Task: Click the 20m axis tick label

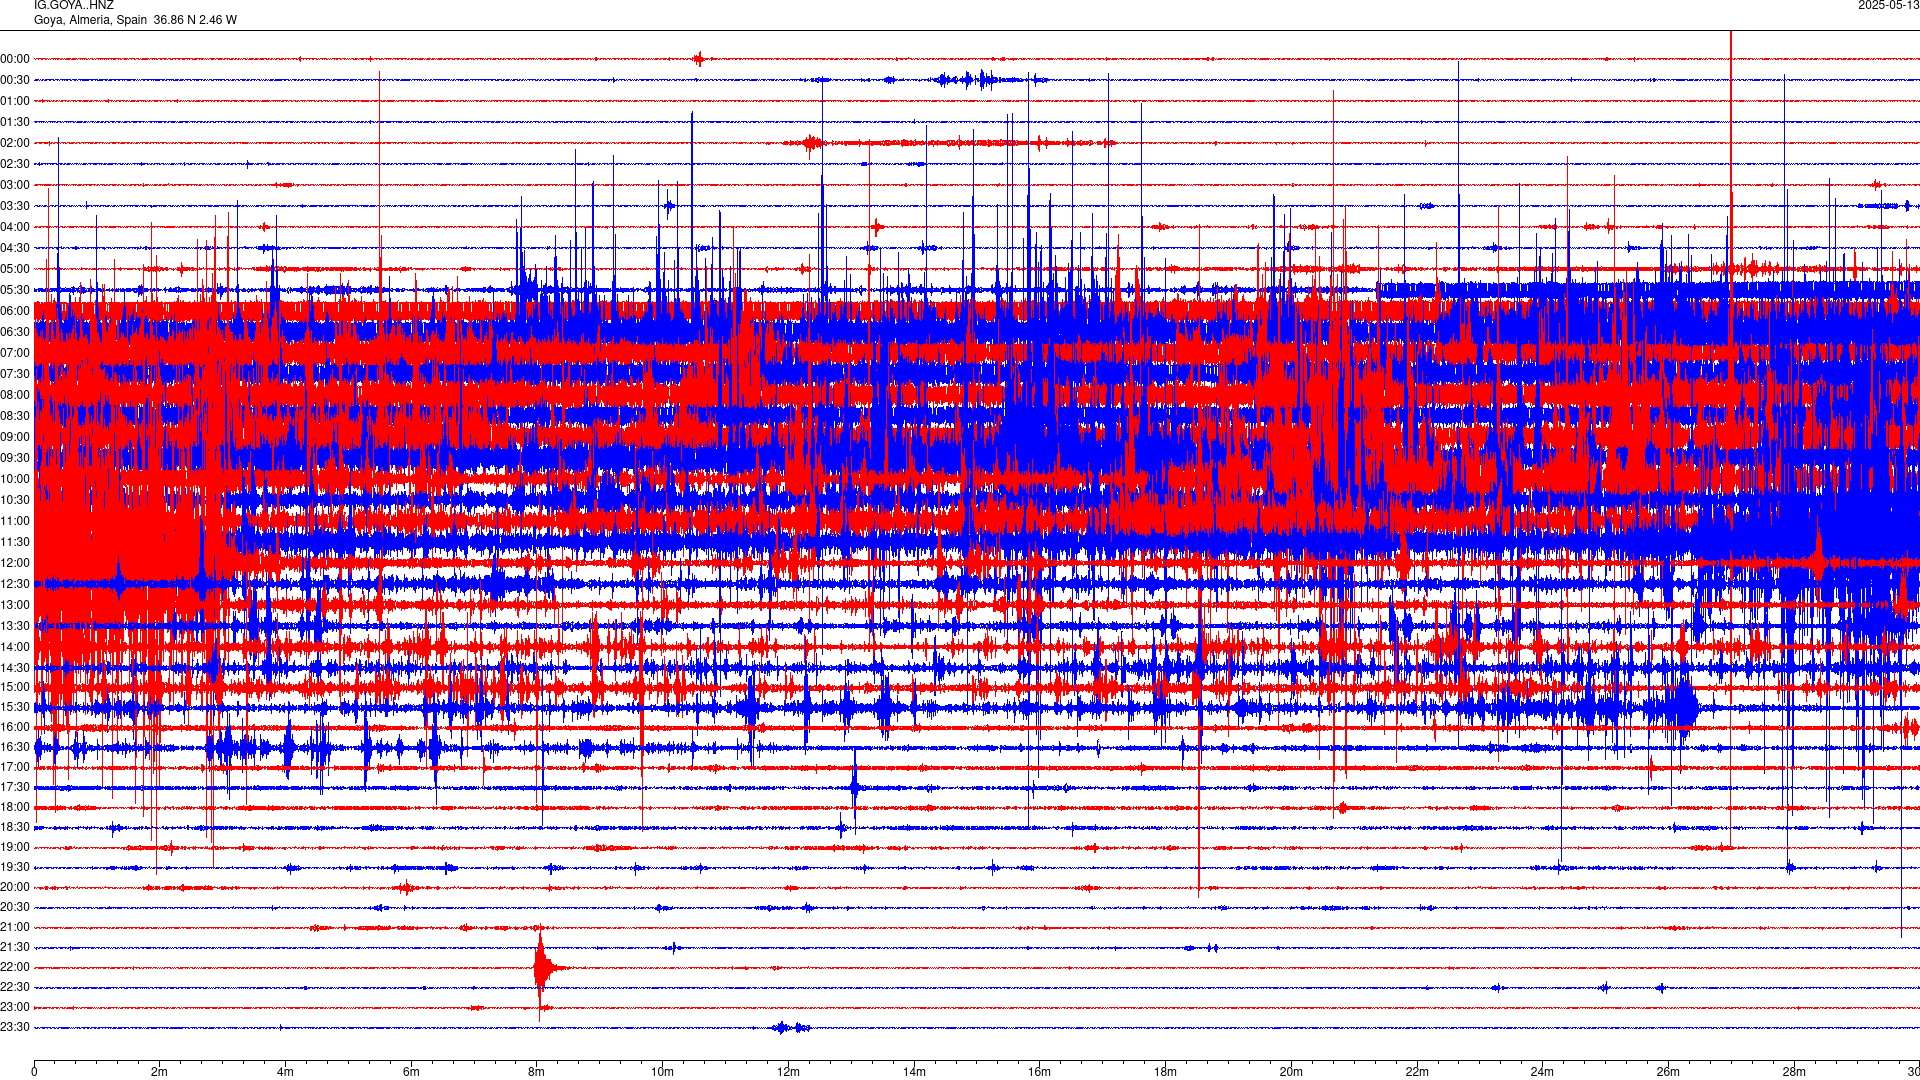Action: (1291, 1072)
